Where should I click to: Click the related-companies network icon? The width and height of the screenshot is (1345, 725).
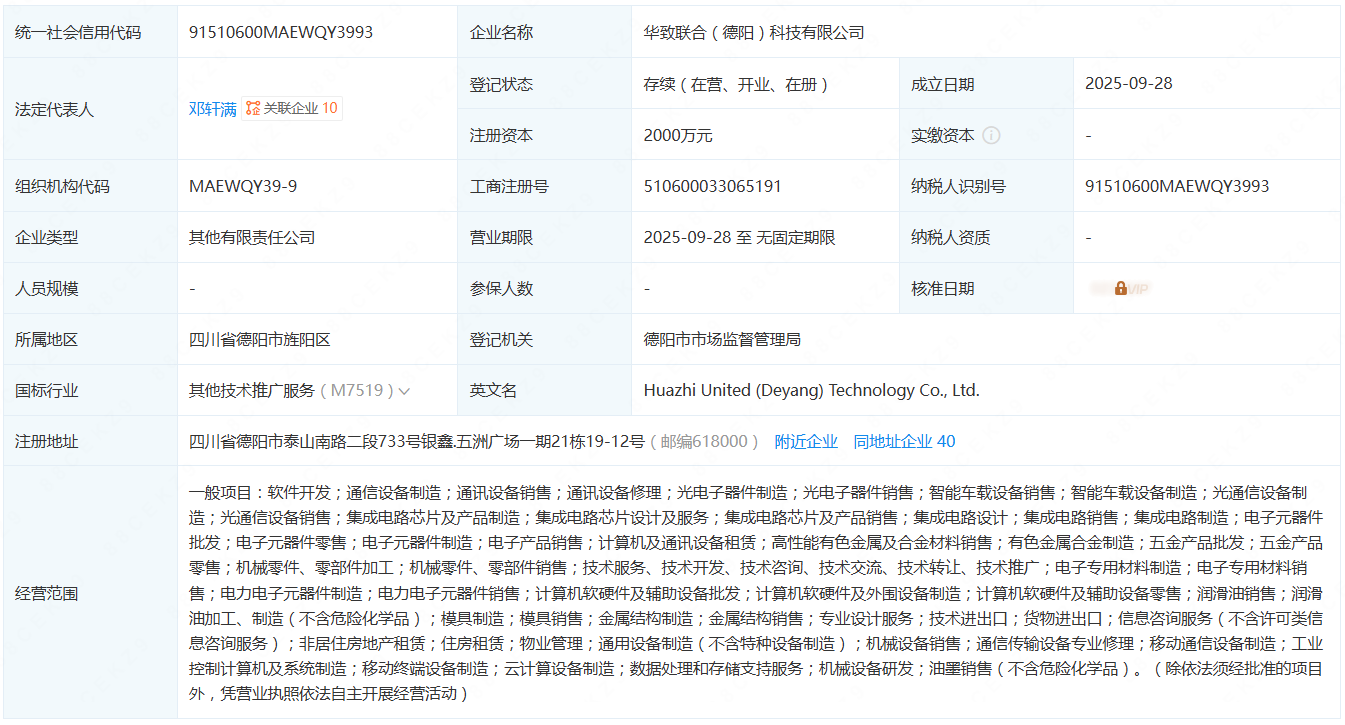253,109
